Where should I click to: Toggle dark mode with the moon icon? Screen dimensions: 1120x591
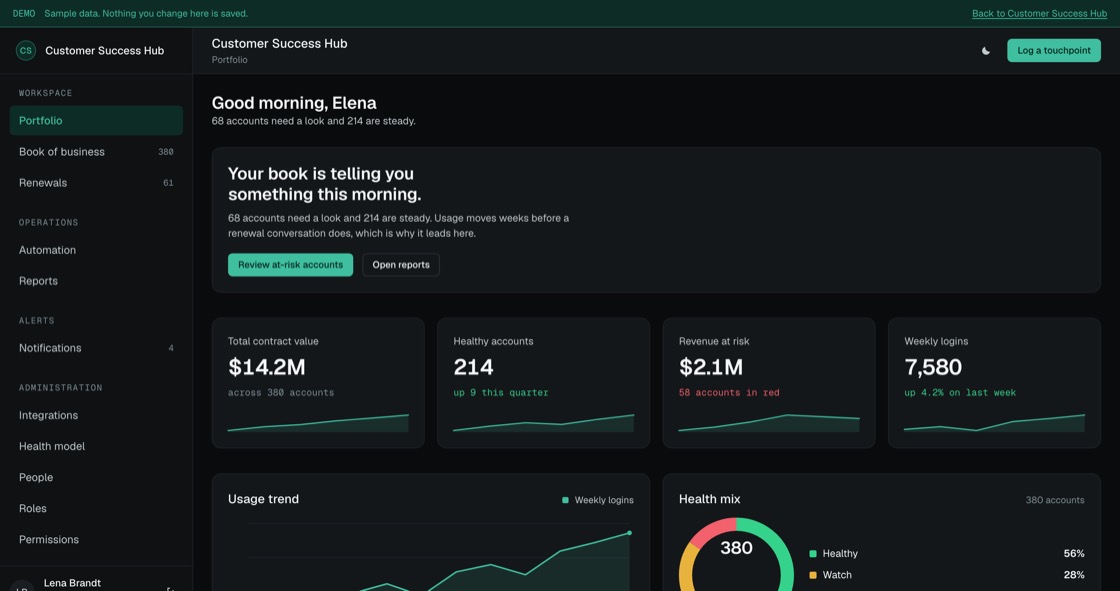(x=986, y=51)
